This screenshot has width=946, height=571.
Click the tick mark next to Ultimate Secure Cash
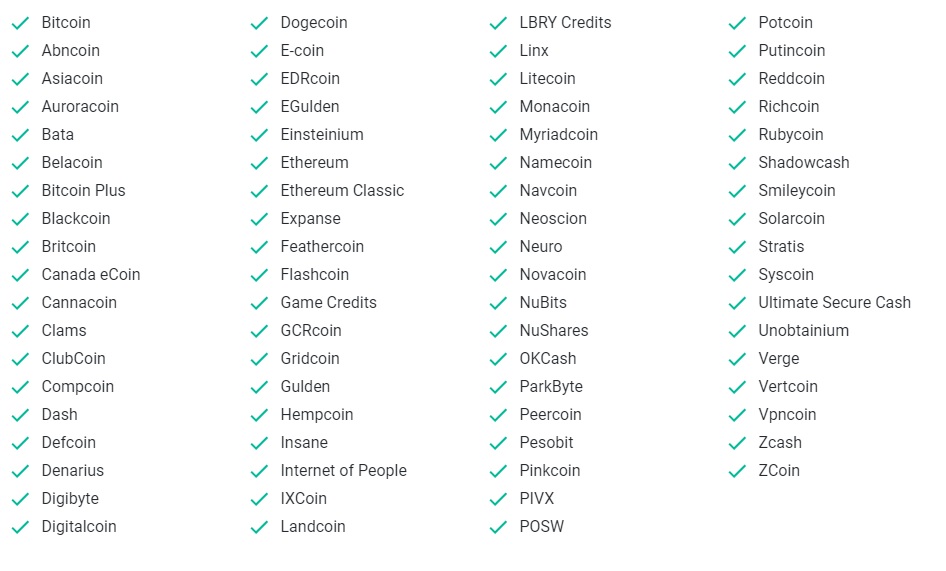click(x=737, y=304)
